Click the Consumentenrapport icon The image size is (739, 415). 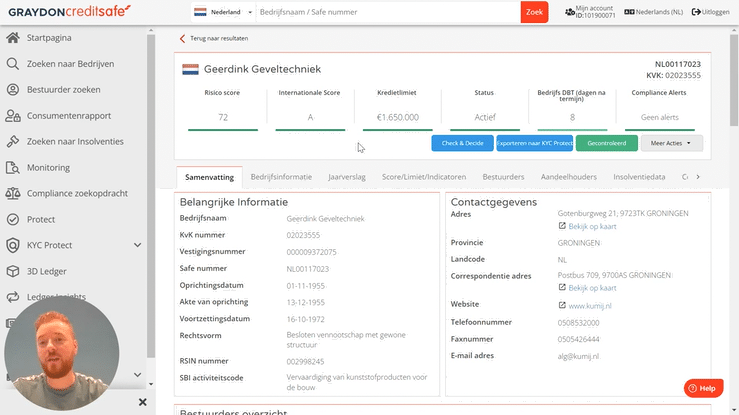coord(13,115)
